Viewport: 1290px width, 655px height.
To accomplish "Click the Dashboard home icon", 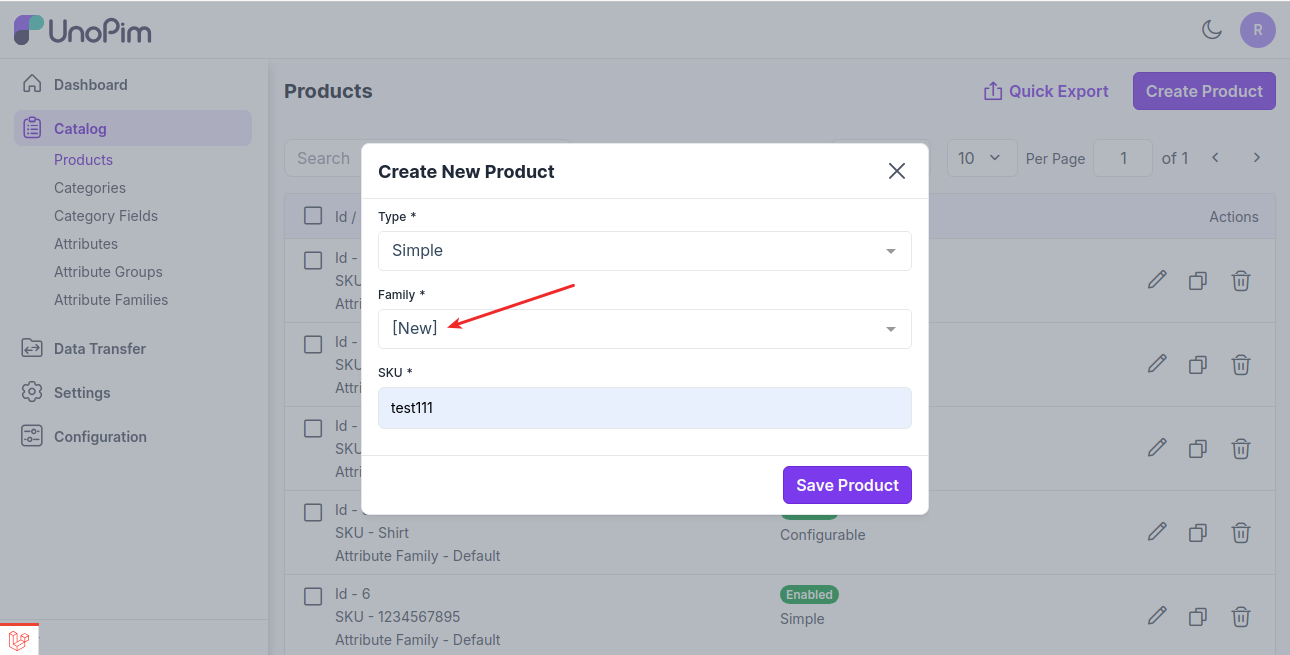I will tap(32, 84).
